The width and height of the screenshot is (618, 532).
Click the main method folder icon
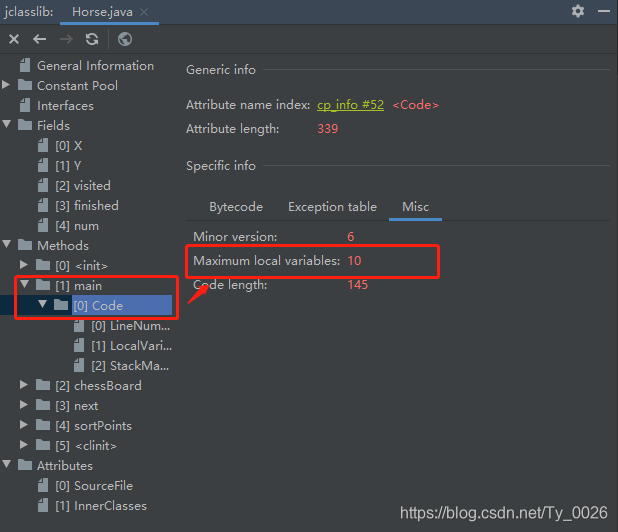43,285
